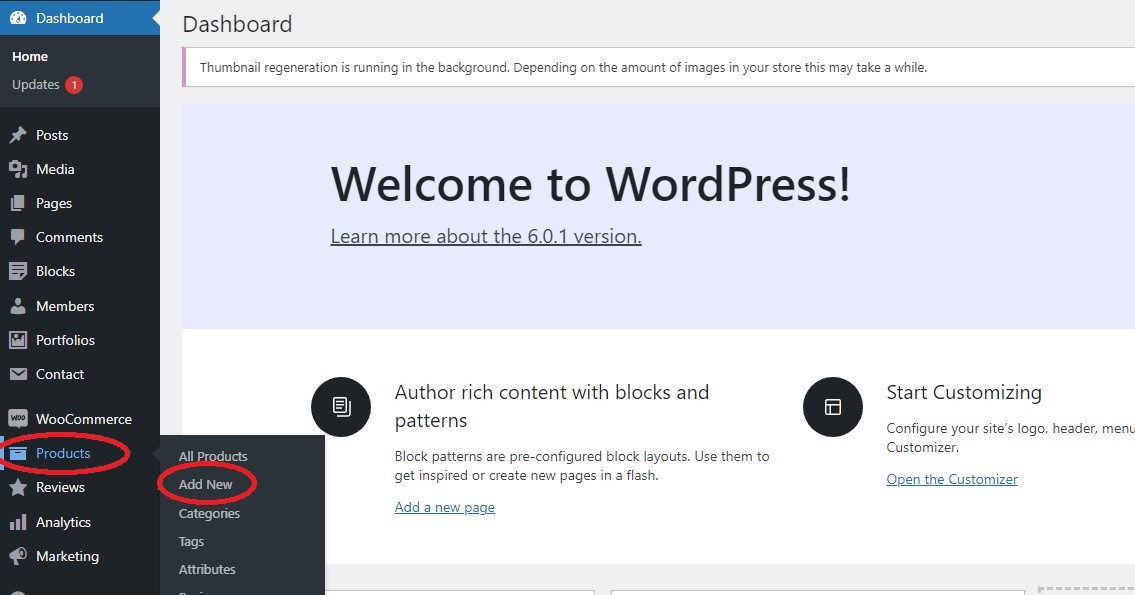Click the Portfolios icon in sidebar
This screenshot has width=1135, height=595.
[x=18, y=340]
